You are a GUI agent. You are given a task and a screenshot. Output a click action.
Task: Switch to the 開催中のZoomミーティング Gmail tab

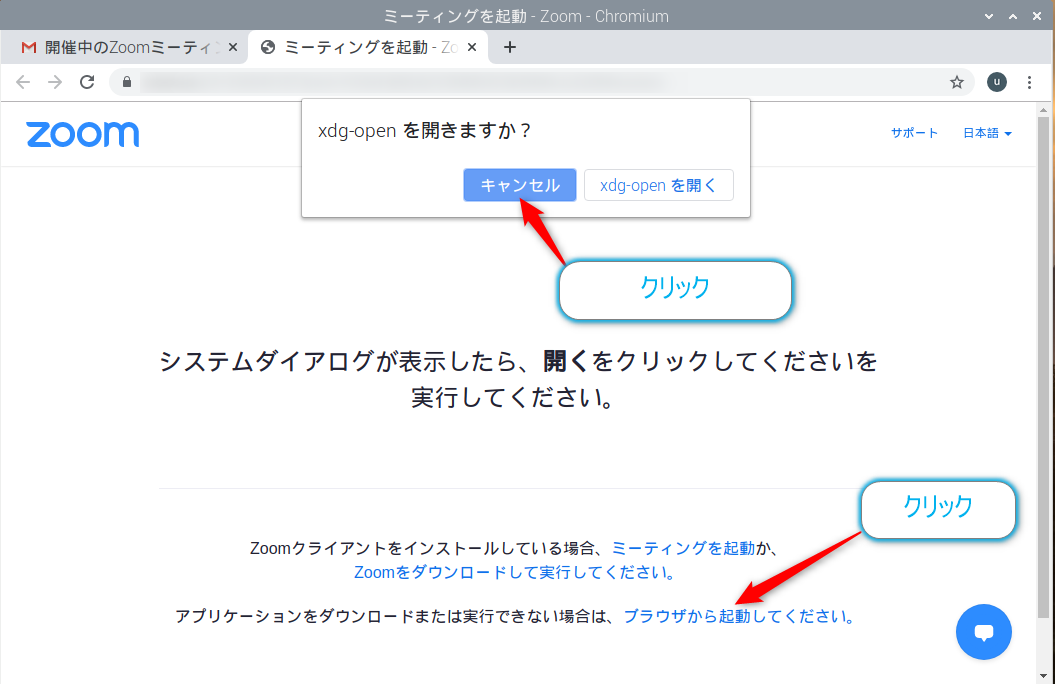point(124,47)
